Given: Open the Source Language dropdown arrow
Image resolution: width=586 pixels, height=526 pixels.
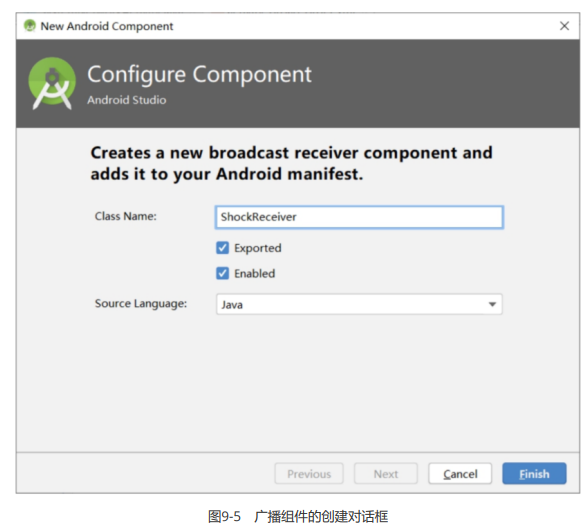Looking at the screenshot, I should click(492, 304).
